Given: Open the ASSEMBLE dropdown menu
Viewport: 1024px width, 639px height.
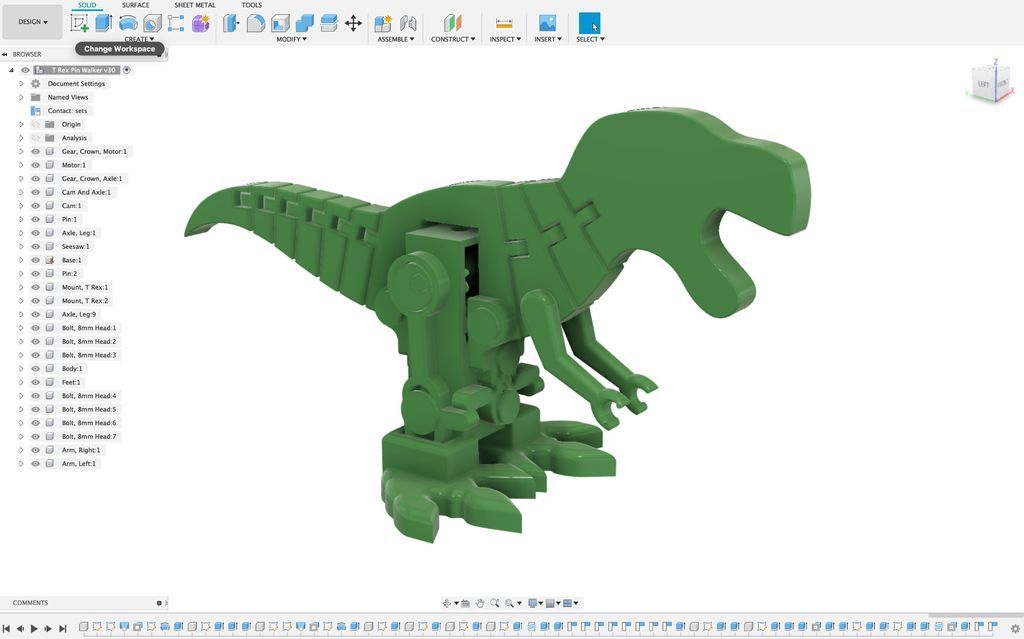Looking at the screenshot, I should coord(396,39).
